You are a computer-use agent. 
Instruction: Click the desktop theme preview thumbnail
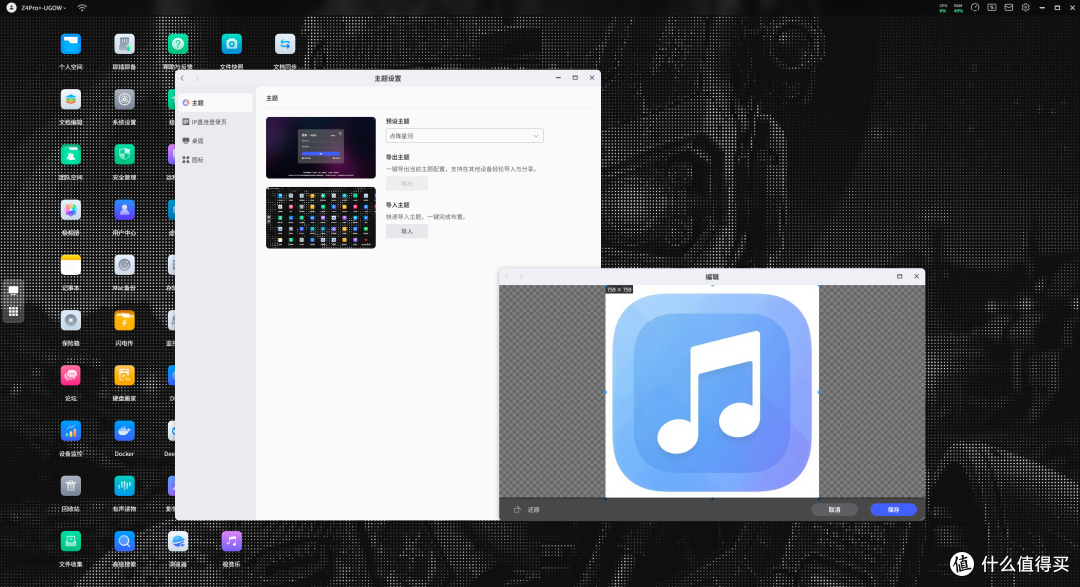[321, 218]
